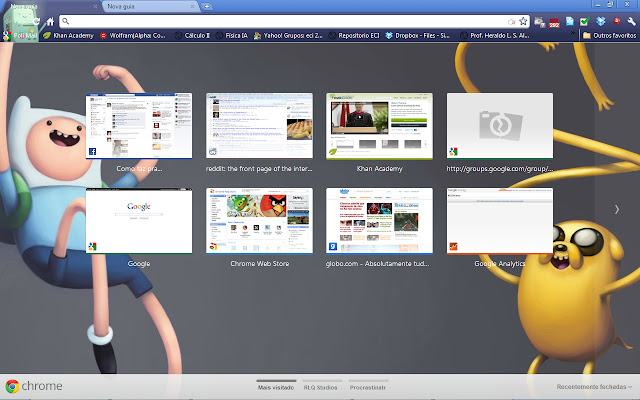Open the Google search thumbnail
Viewport: 640px width, 400px height.
click(x=139, y=221)
